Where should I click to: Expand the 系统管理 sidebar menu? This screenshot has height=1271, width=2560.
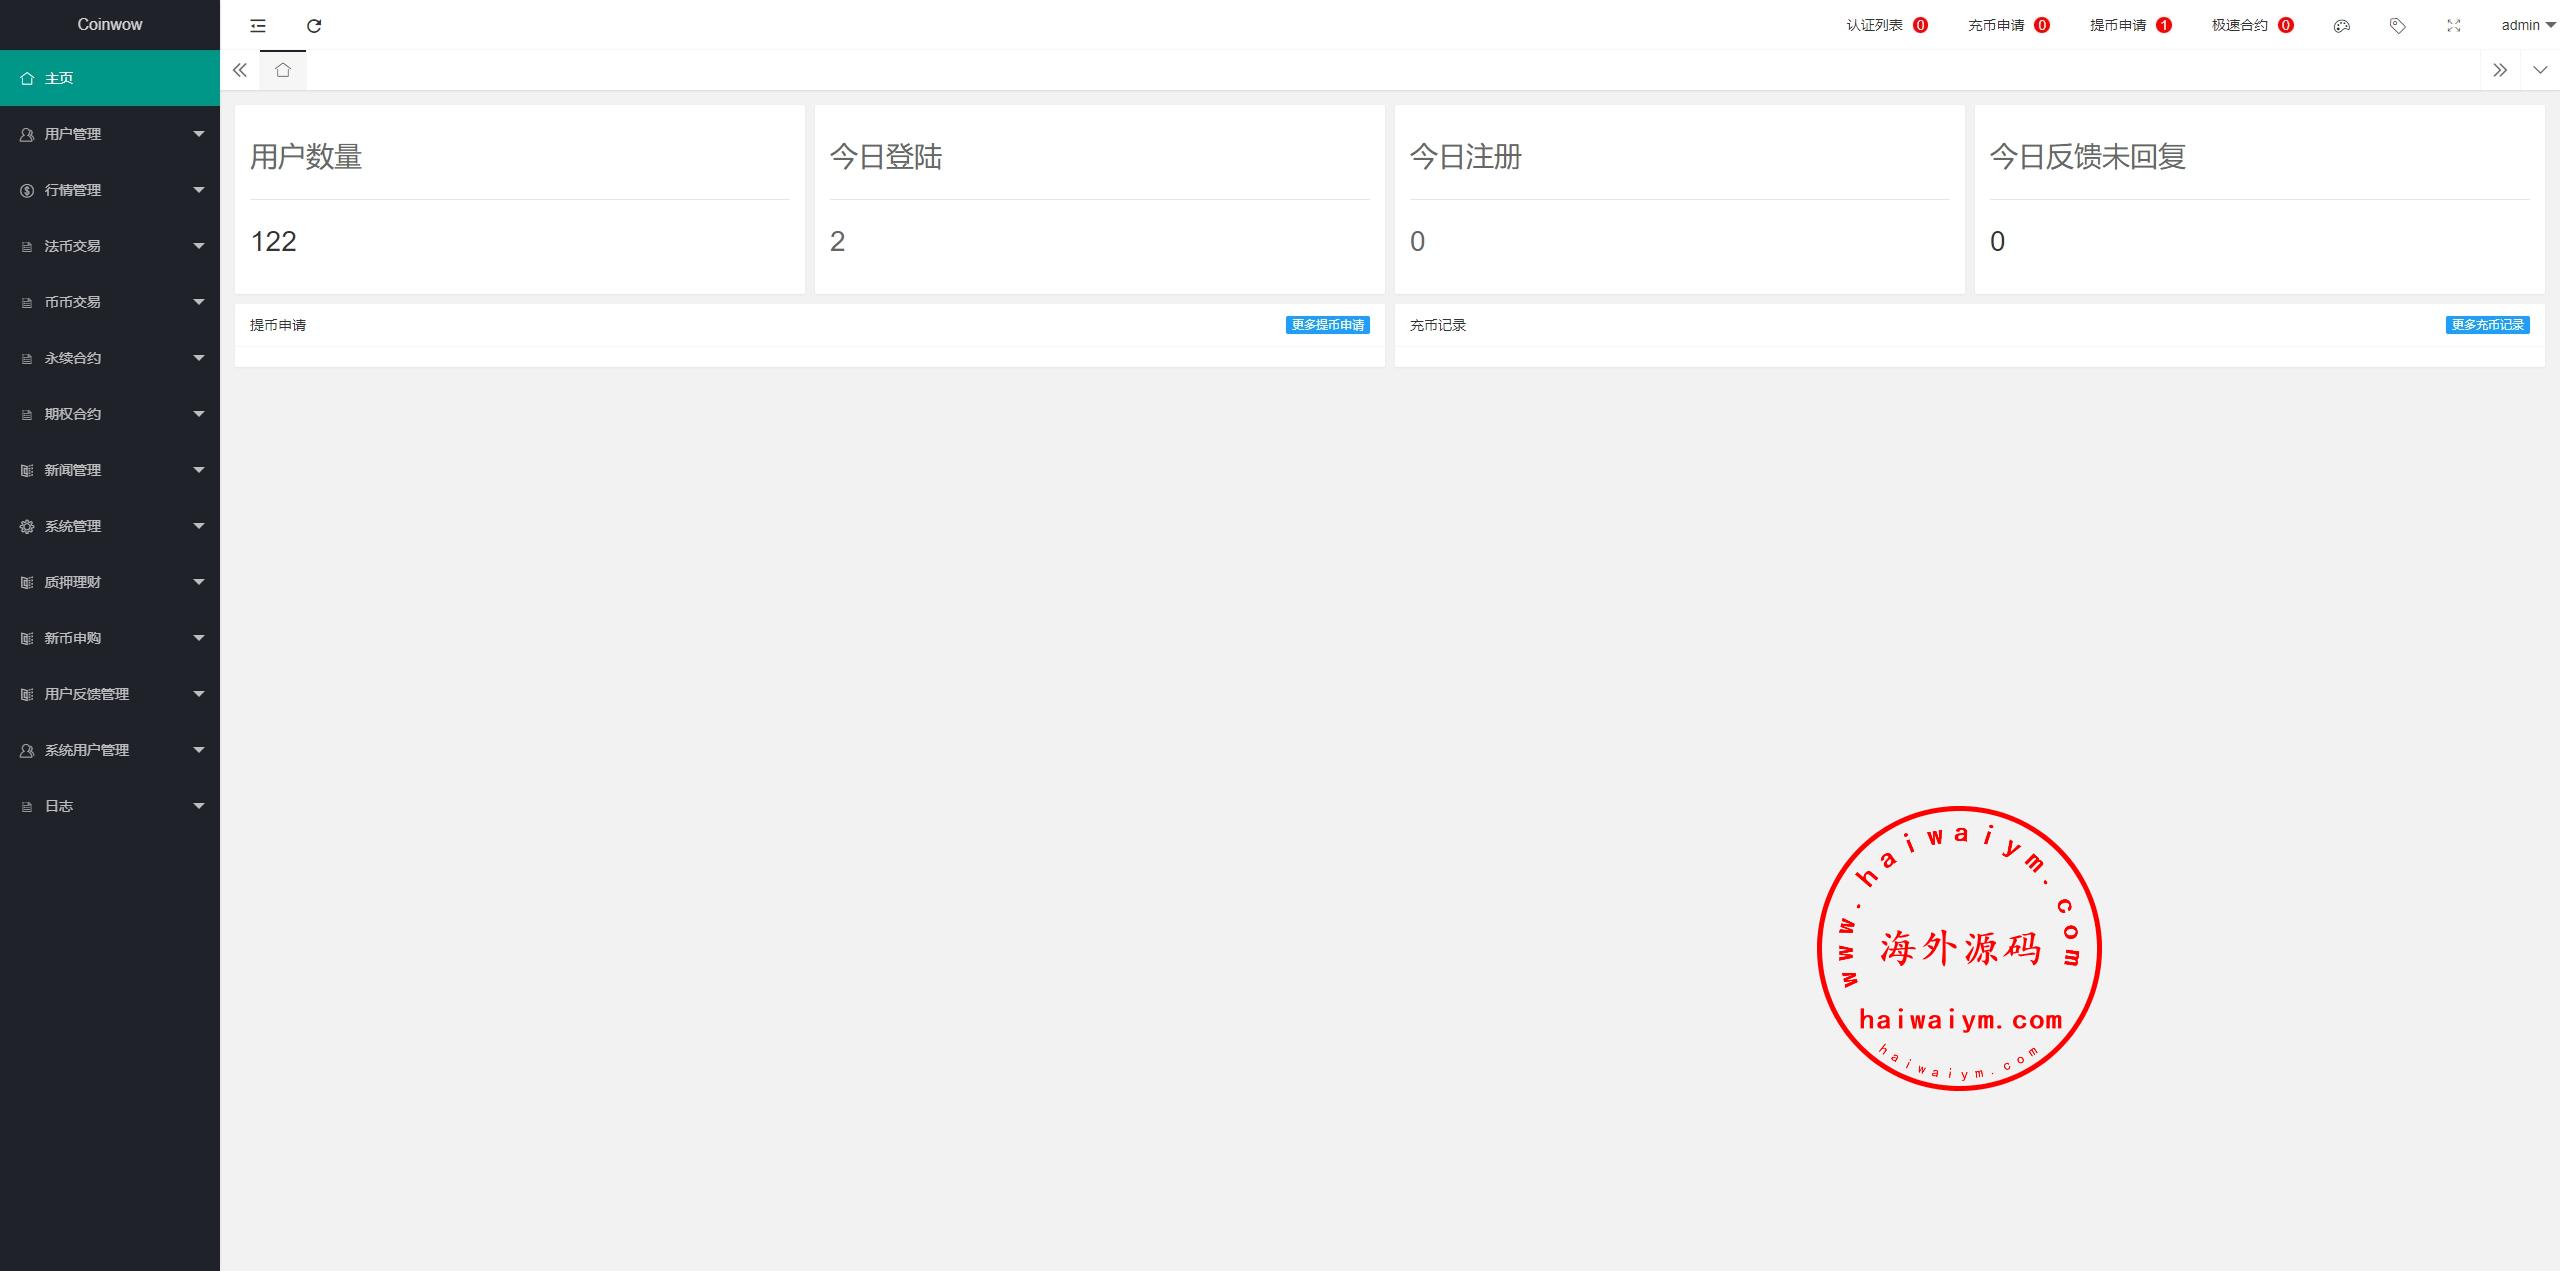110,526
